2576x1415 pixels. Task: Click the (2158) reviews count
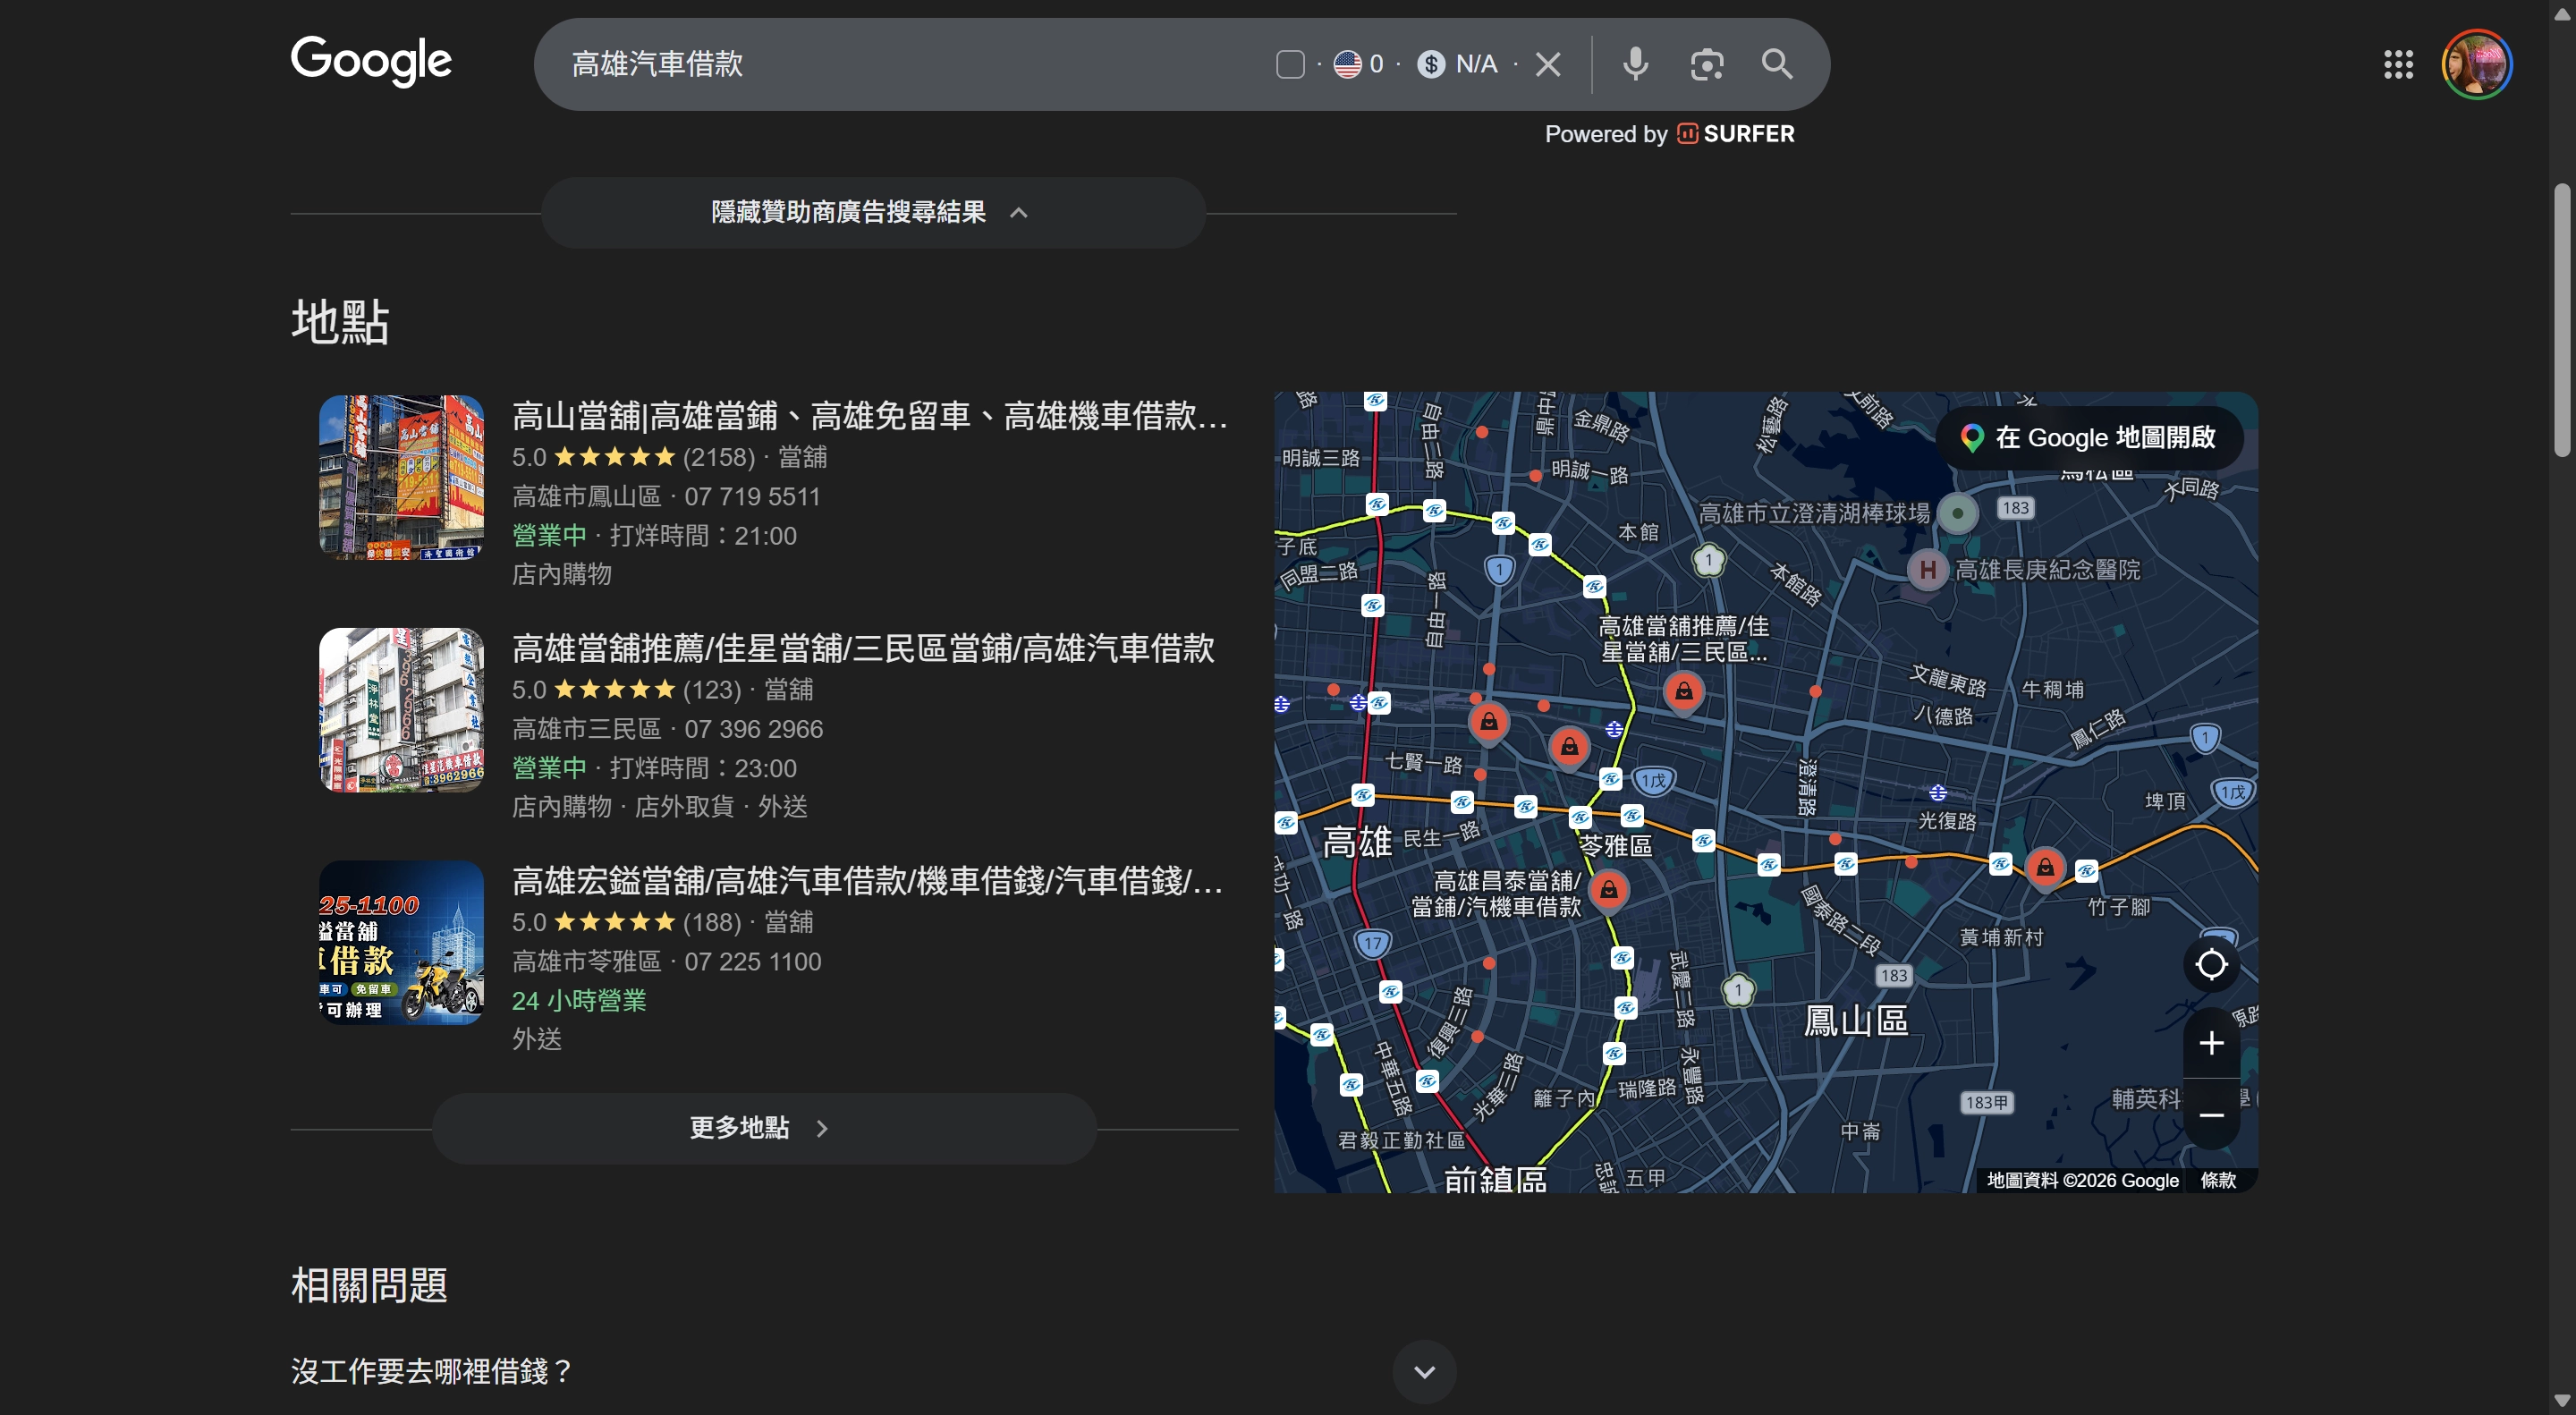tap(719, 457)
